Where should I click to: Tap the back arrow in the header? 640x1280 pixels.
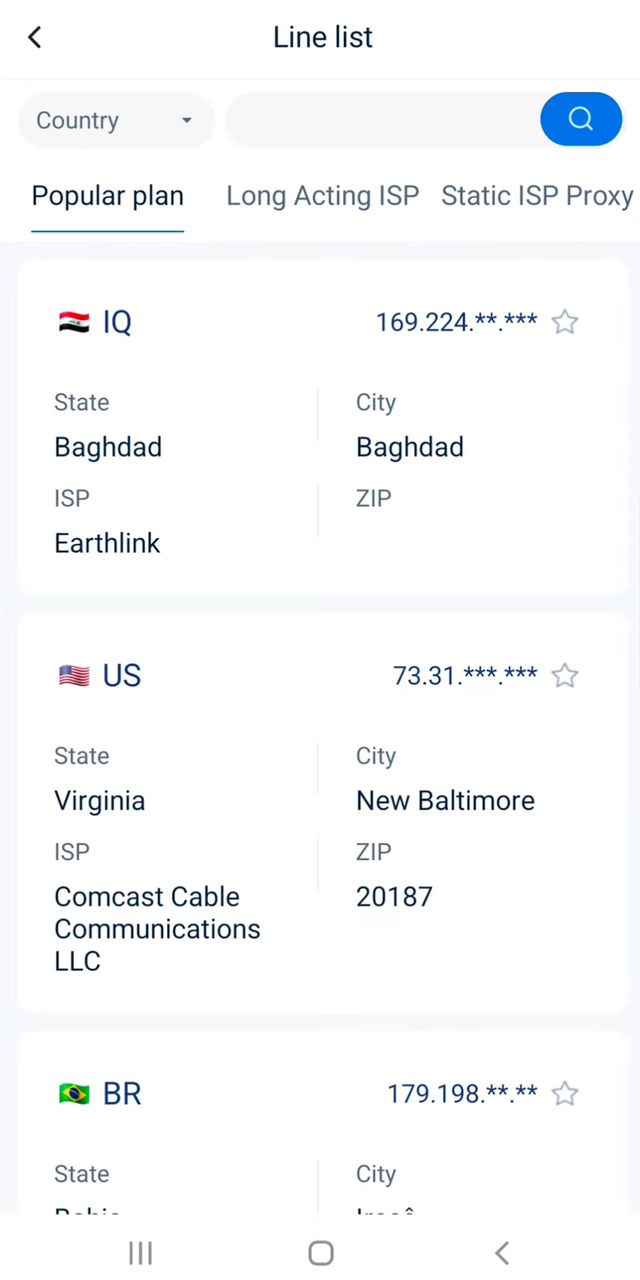[35, 38]
